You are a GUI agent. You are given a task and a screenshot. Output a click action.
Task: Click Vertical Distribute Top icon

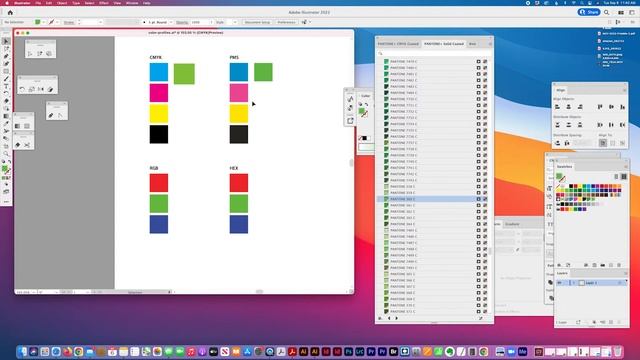click(x=557, y=125)
